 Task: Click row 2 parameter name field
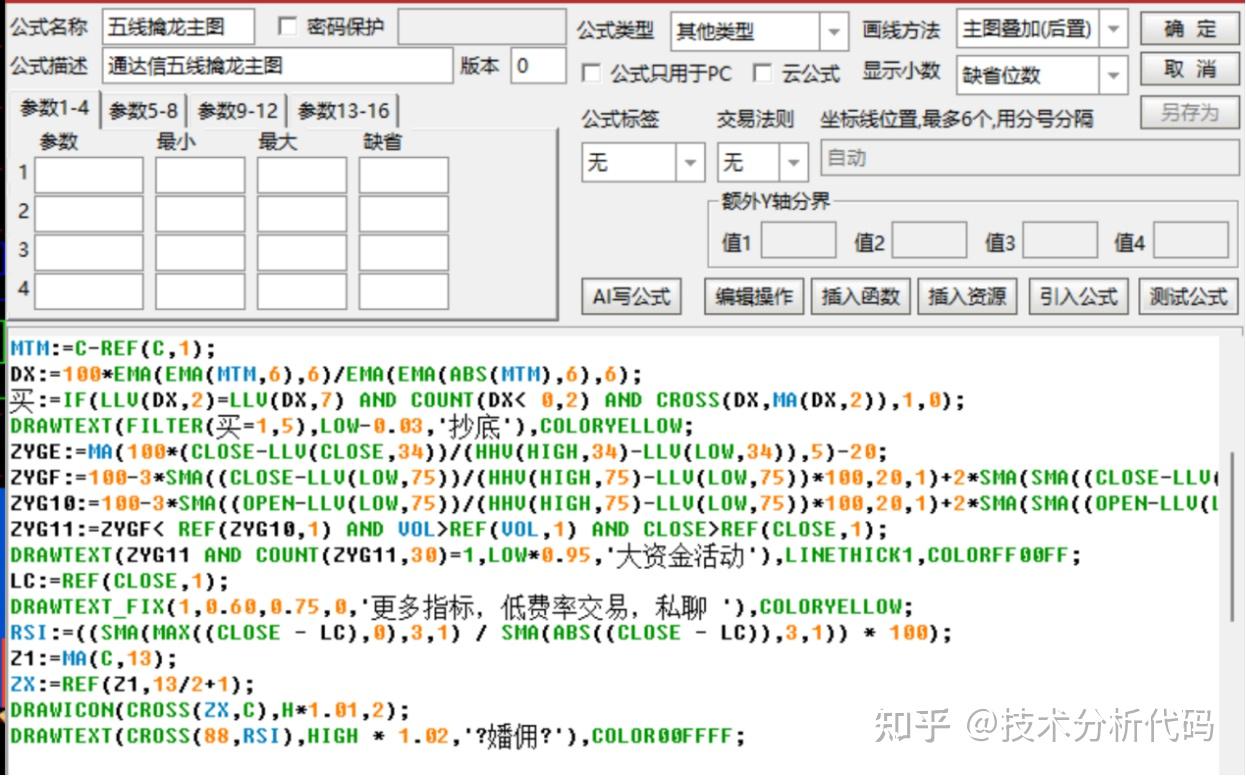(89, 213)
